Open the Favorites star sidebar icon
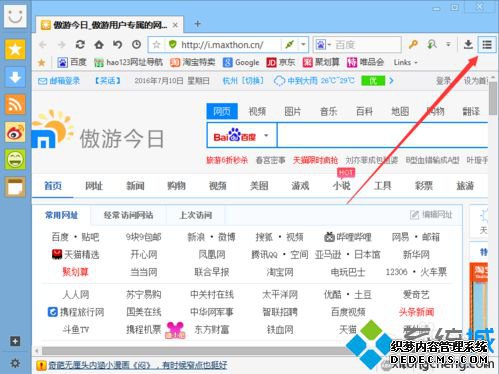The height and width of the screenshot is (374, 499). point(15,50)
